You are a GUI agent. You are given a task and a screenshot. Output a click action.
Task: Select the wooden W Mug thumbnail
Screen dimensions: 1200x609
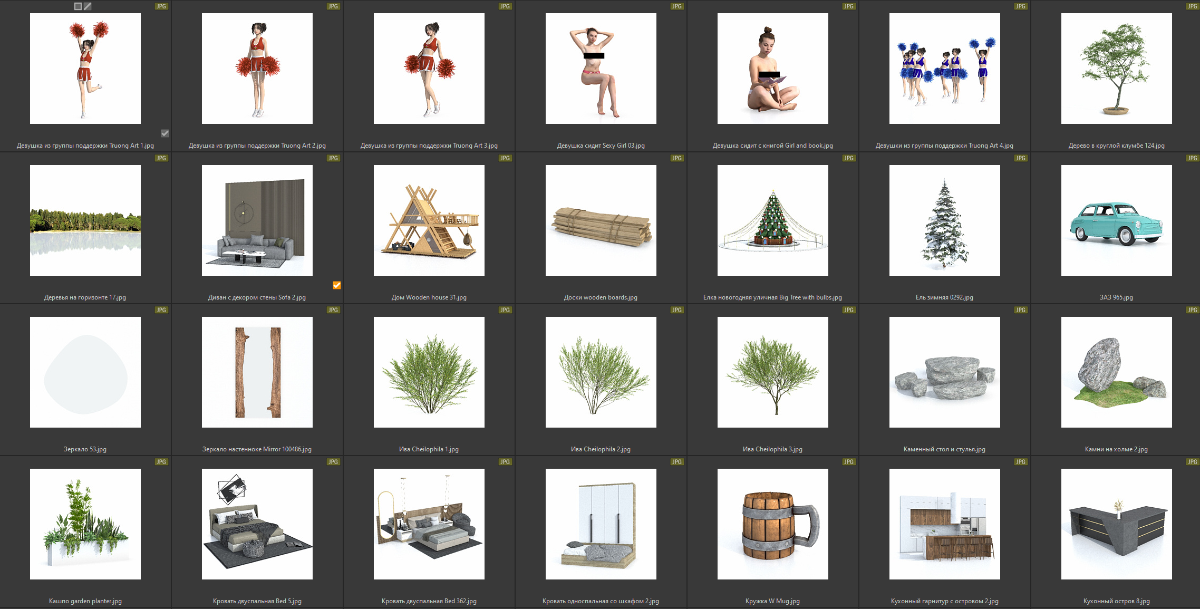click(x=773, y=525)
